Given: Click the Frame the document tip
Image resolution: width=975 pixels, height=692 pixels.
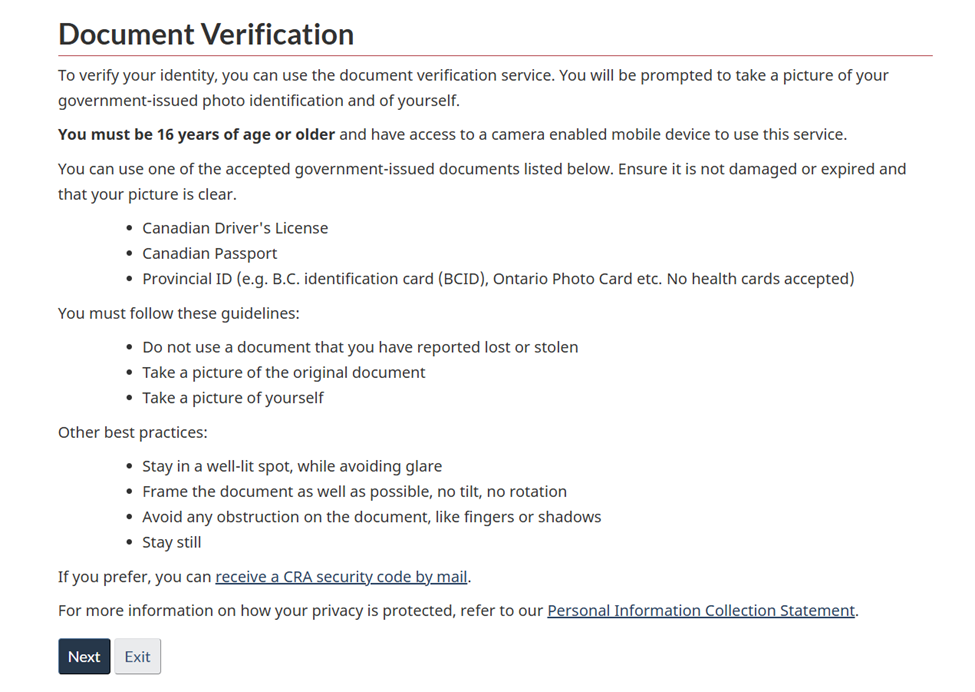Looking at the screenshot, I should [354, 492].
